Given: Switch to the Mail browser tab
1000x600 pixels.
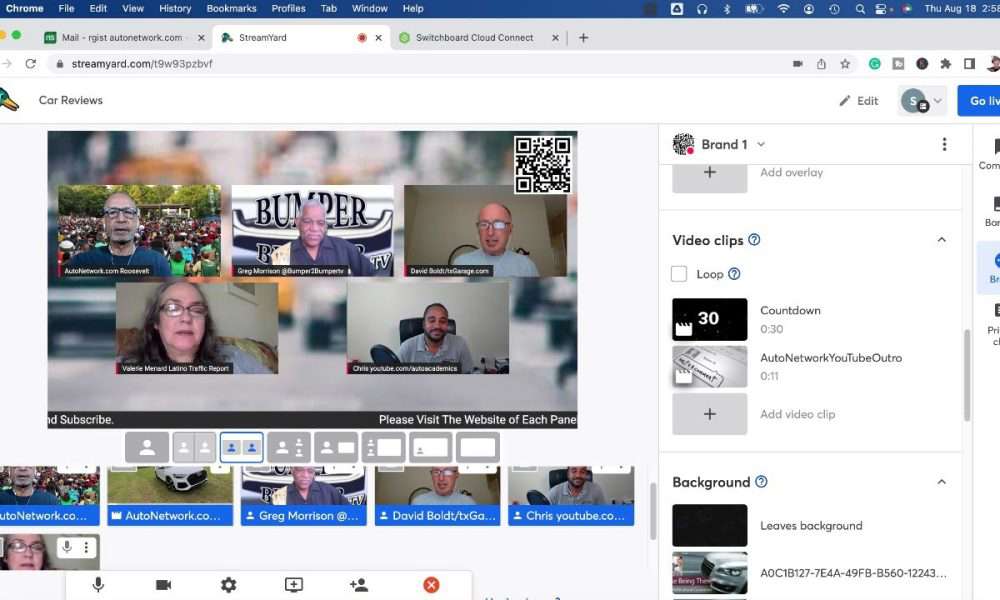Looking at the screenshot, I should coord(121,38).
